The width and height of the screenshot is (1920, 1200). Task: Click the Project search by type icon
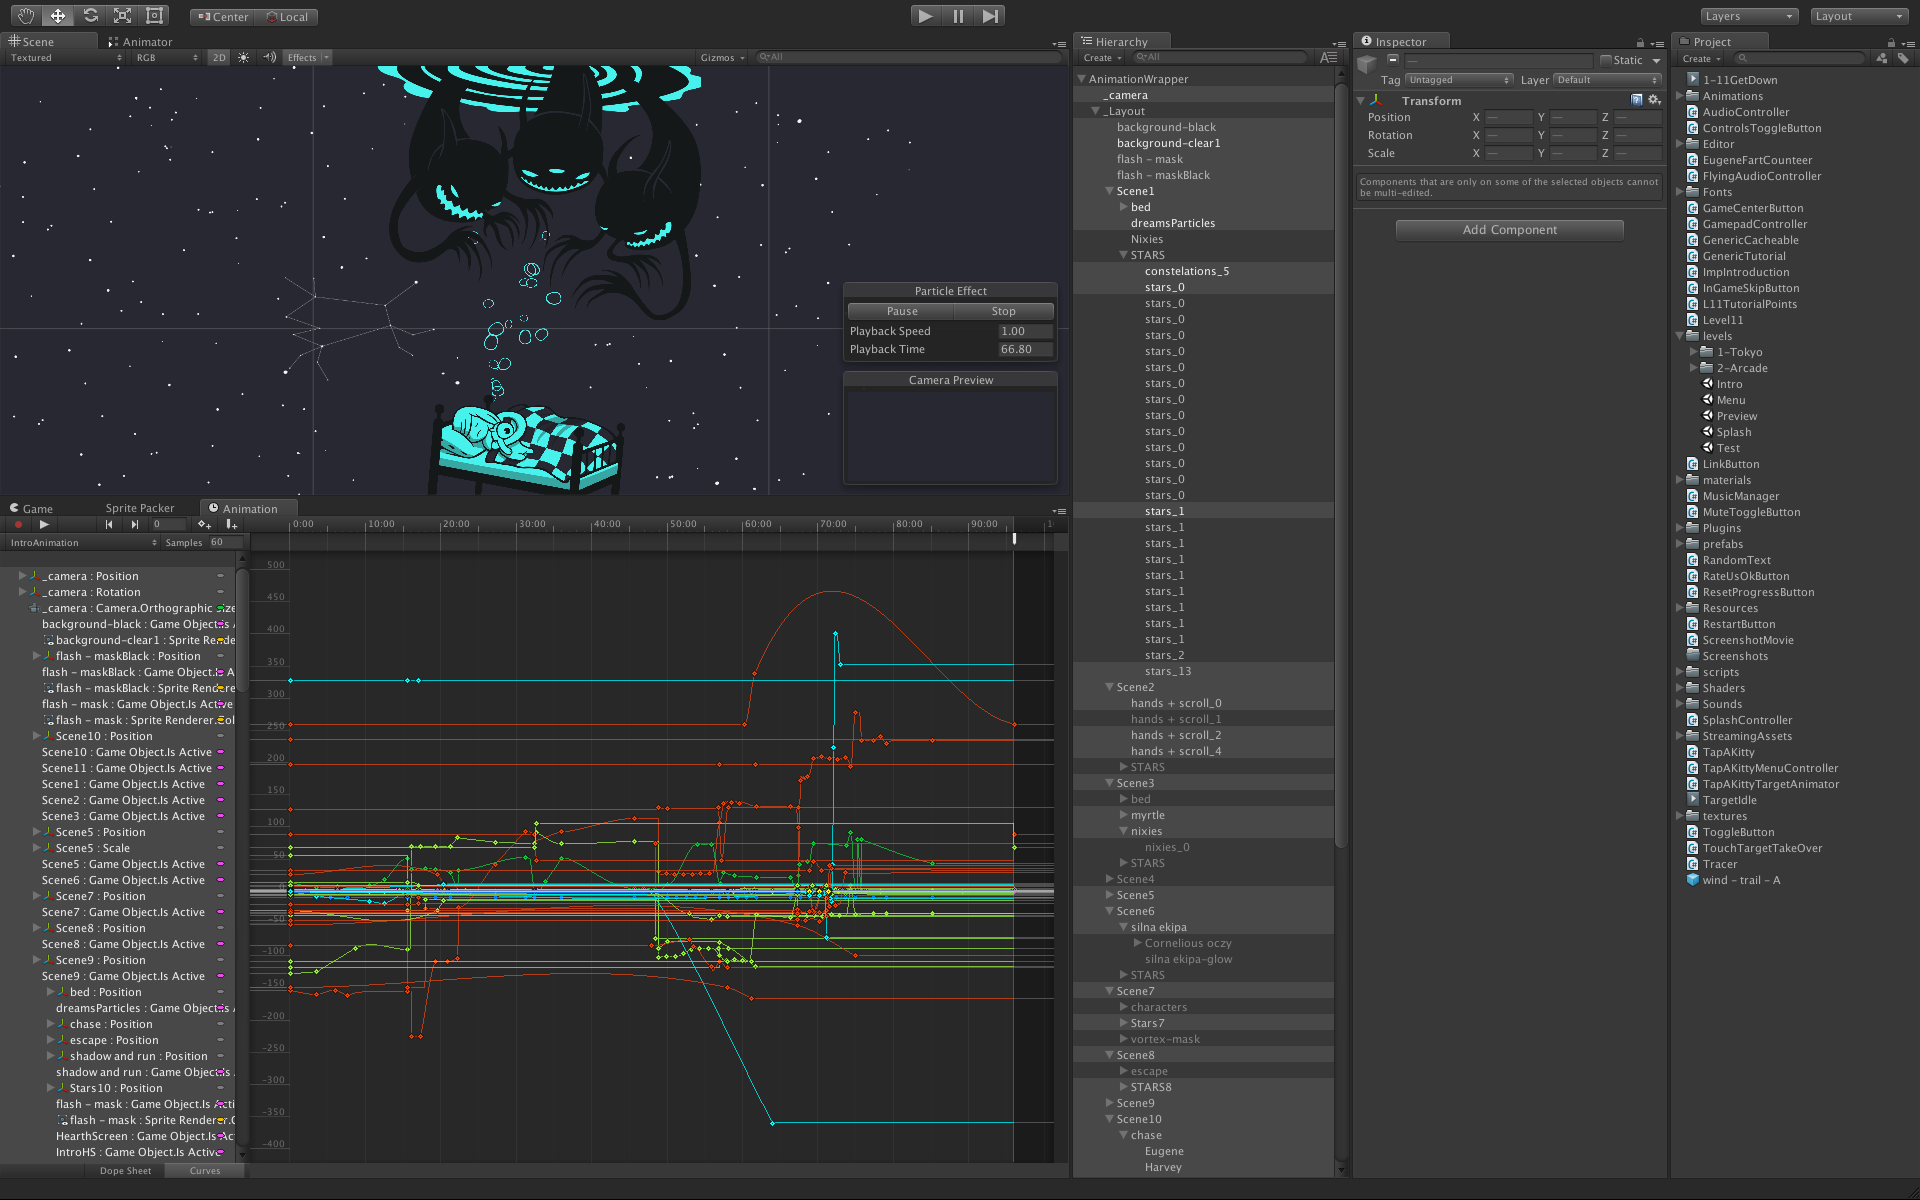pyautogui.click(x=1882, y=58)
